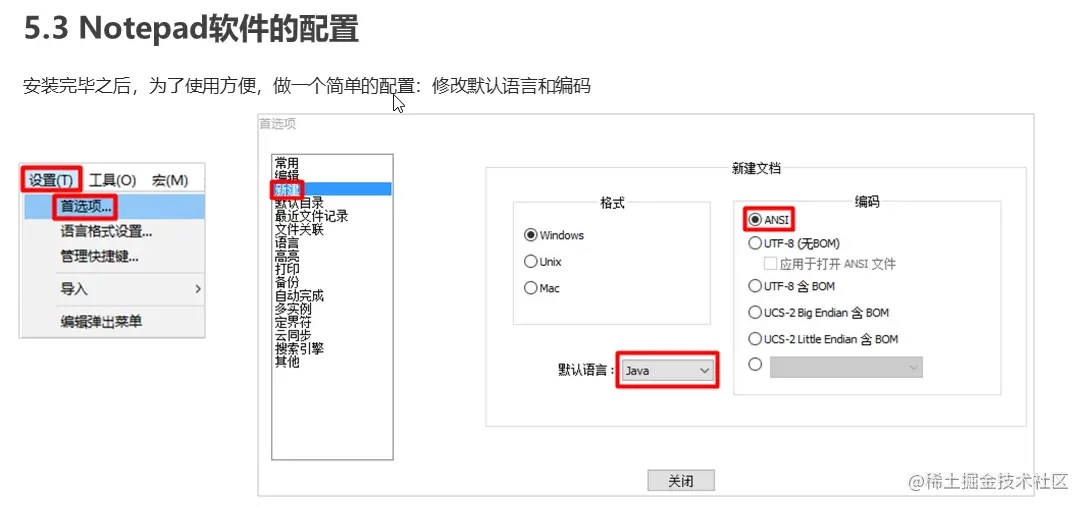Select UTF-8 含 BOM encoding option
1085x508 pixels.
[x=755, y=286]
